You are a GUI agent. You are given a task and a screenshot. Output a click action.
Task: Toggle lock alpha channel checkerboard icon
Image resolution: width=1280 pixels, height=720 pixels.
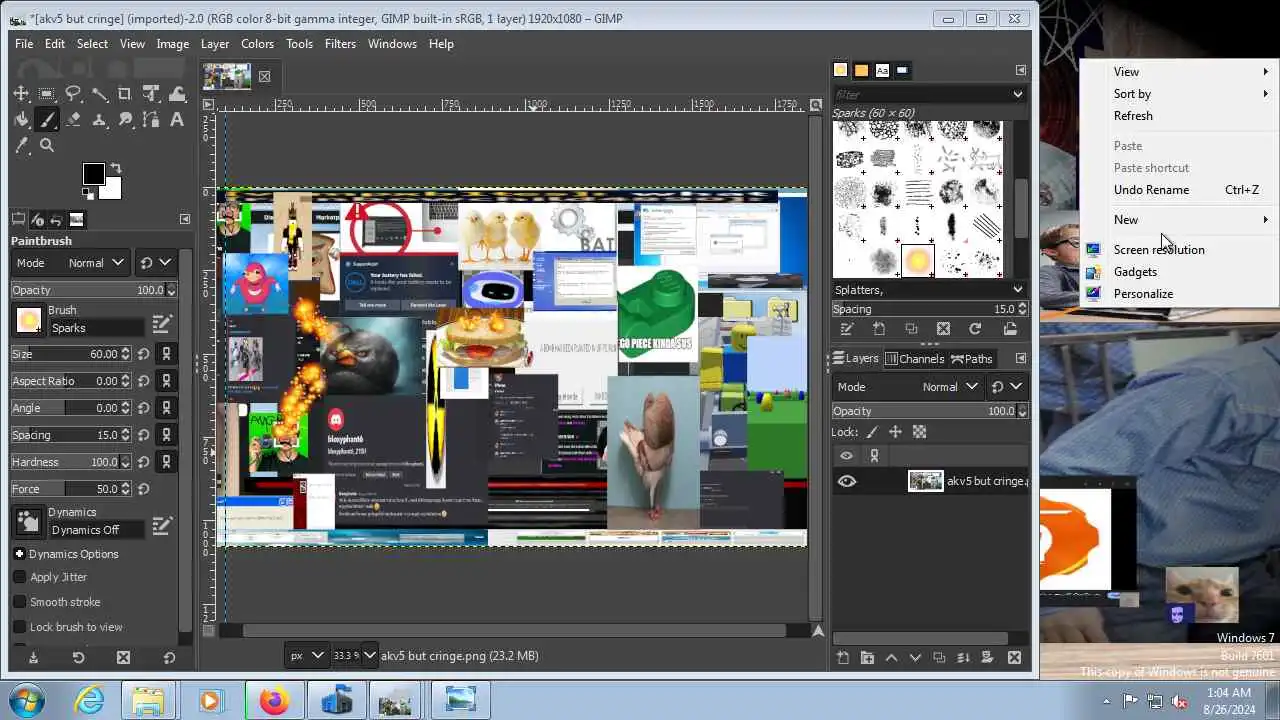[x=919, y=432]
